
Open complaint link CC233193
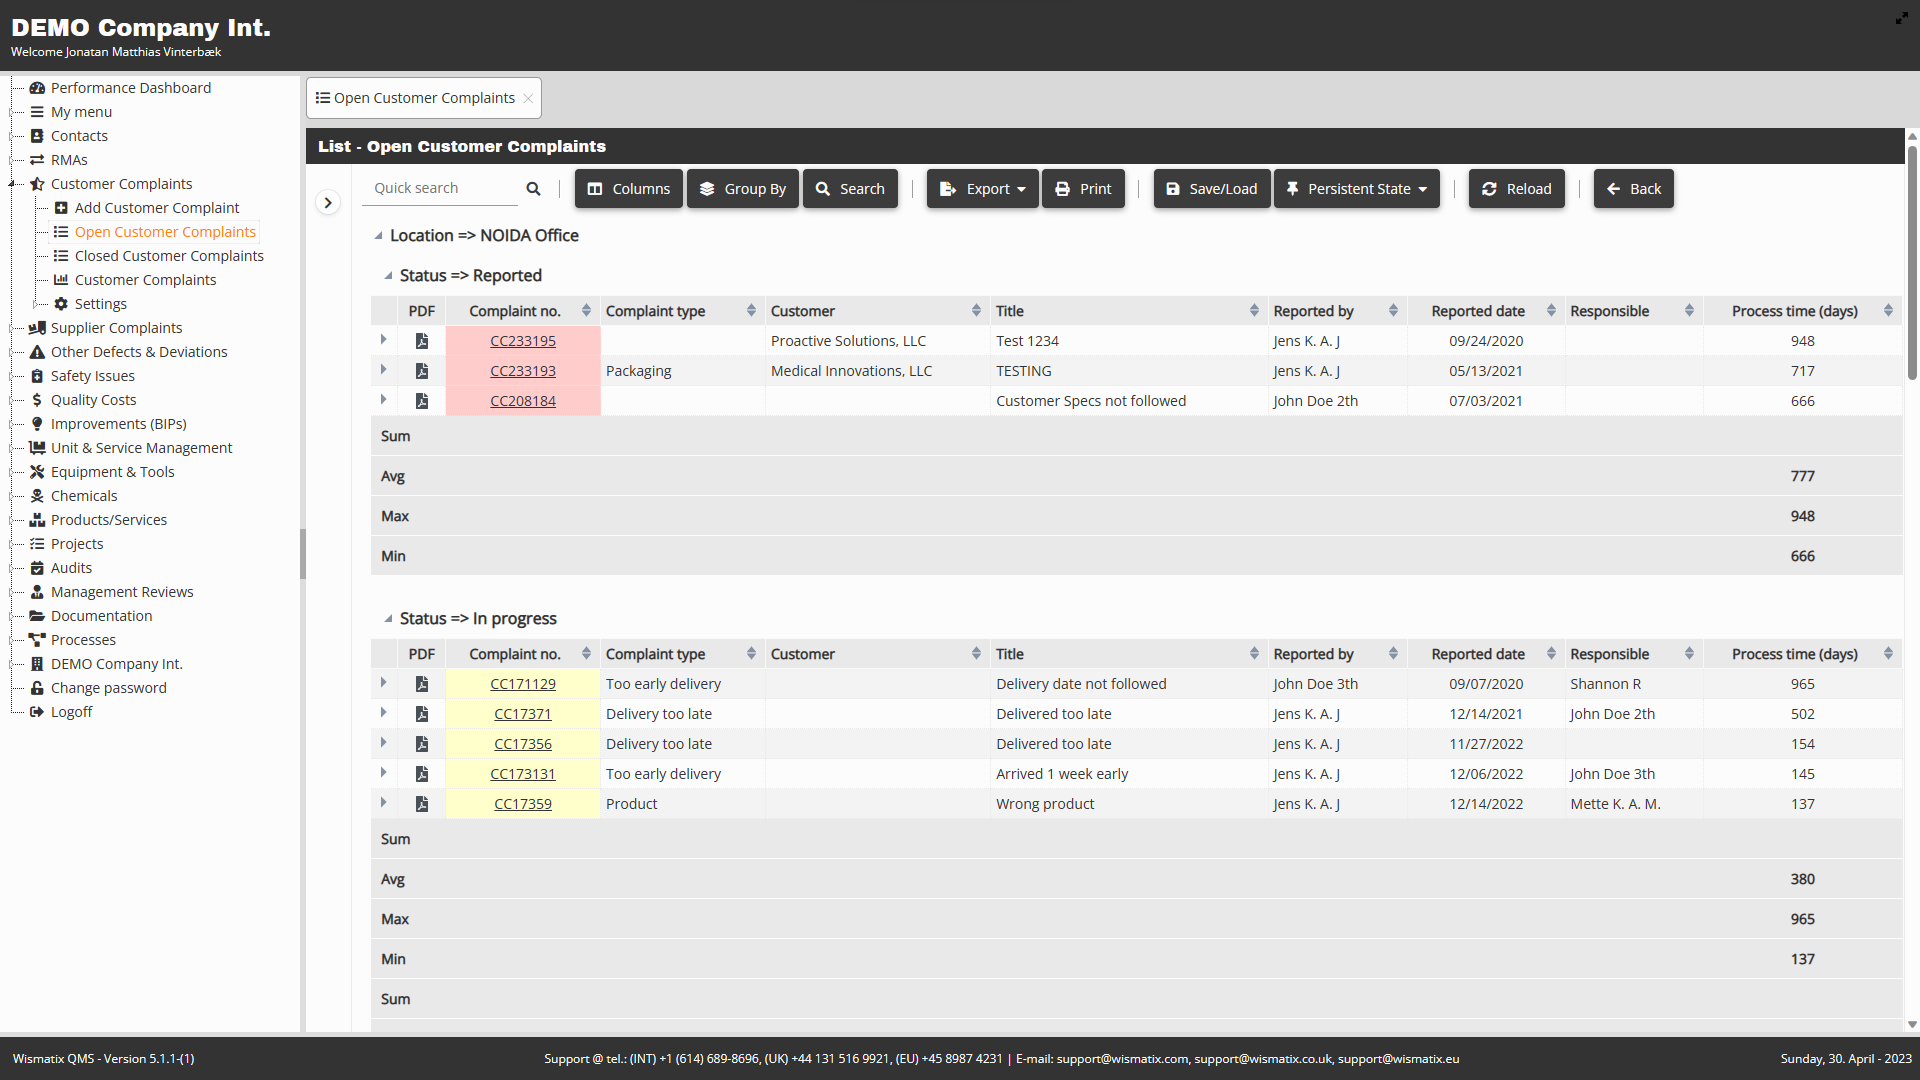523,371
